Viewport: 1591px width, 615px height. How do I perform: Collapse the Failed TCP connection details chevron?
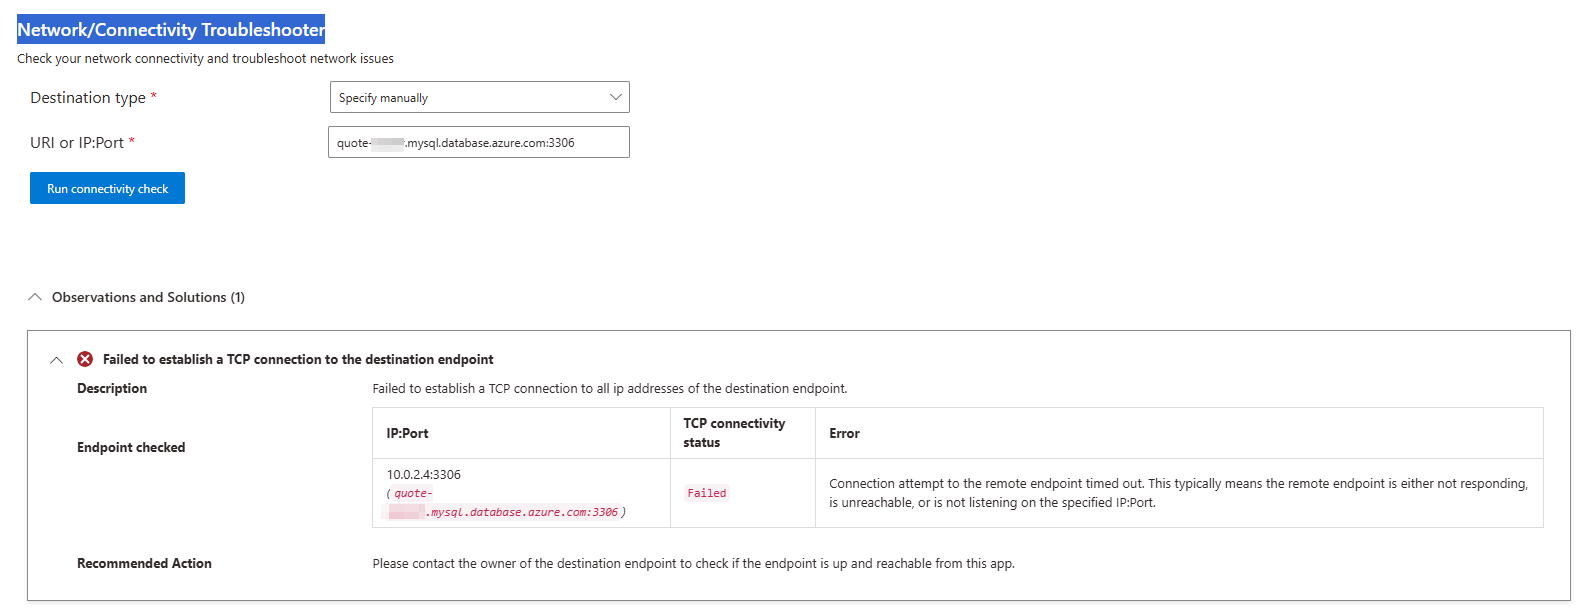56,360
